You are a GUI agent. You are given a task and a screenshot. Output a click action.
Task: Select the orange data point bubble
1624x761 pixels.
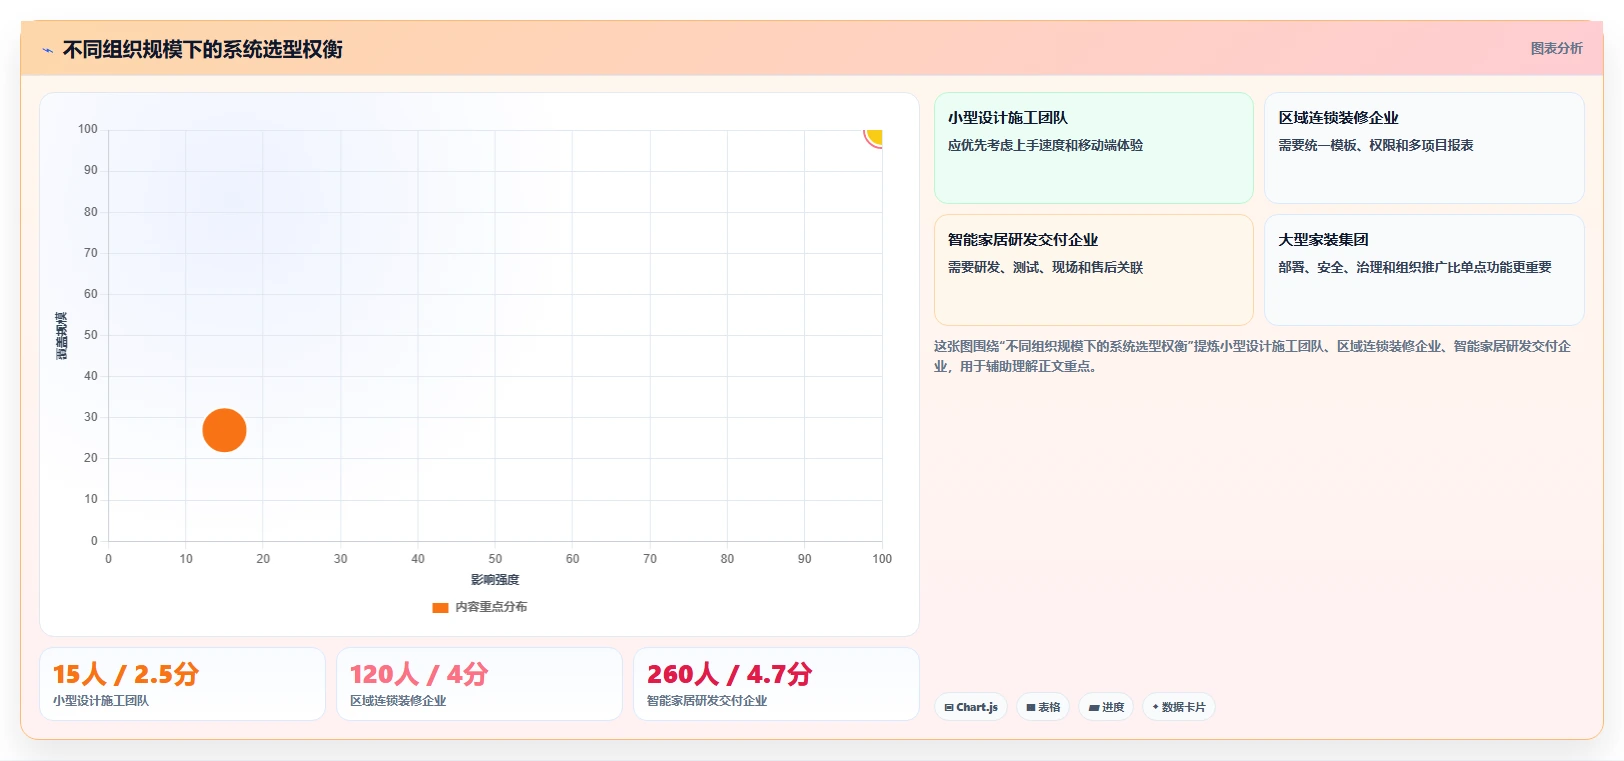tap(224, 430)
